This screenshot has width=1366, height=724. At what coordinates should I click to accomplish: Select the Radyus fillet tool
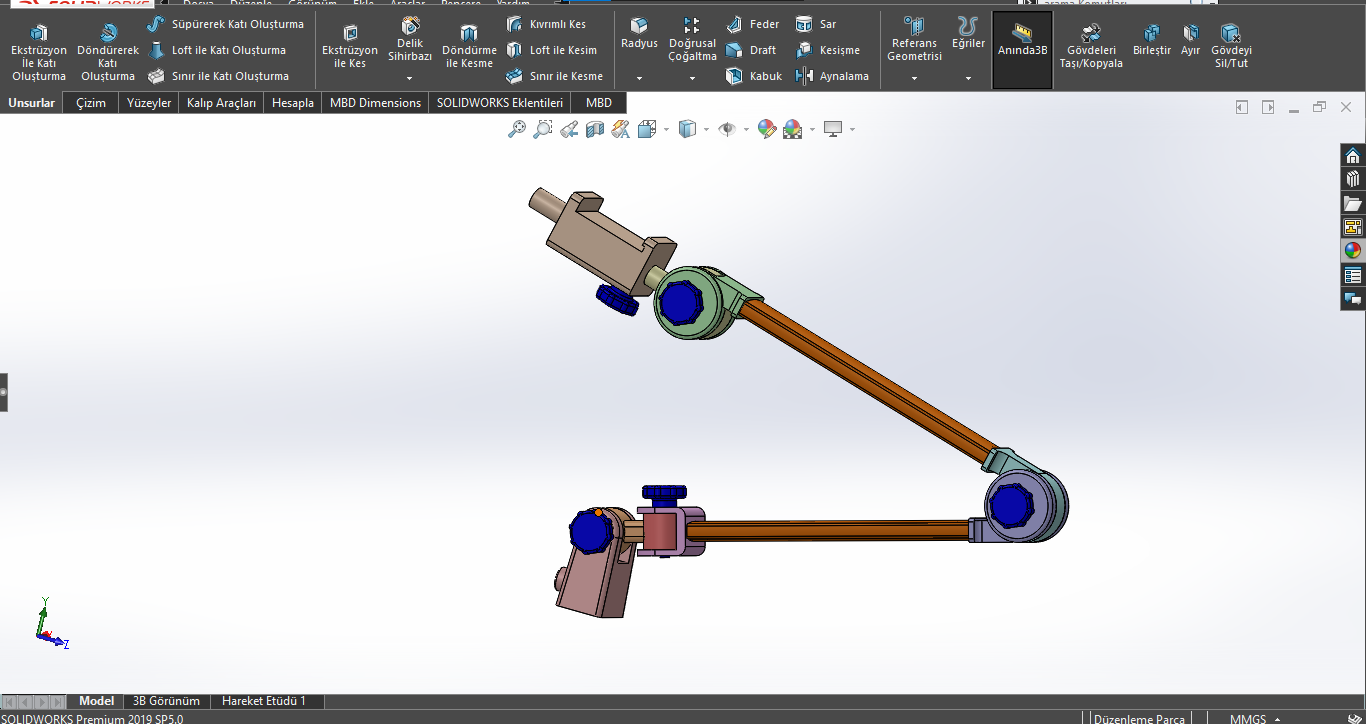coord(639,34)
